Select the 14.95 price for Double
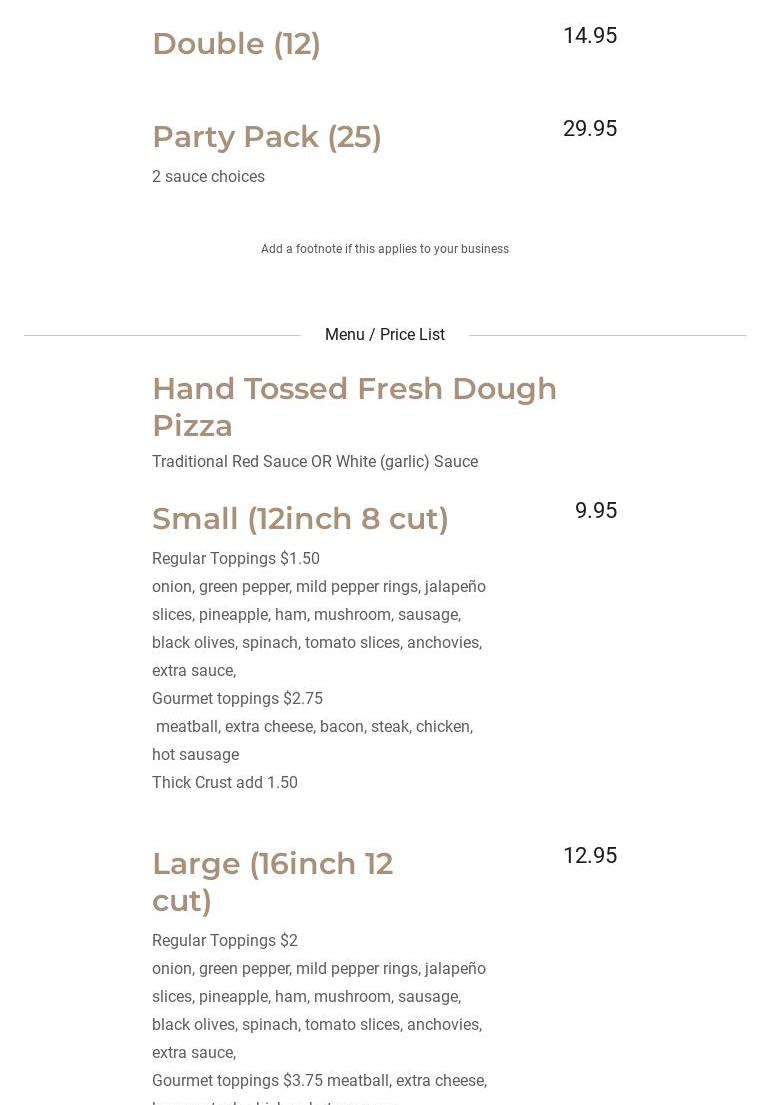Image resolution: width=770 pixels, height=1105 pixels. pos(590,36)
